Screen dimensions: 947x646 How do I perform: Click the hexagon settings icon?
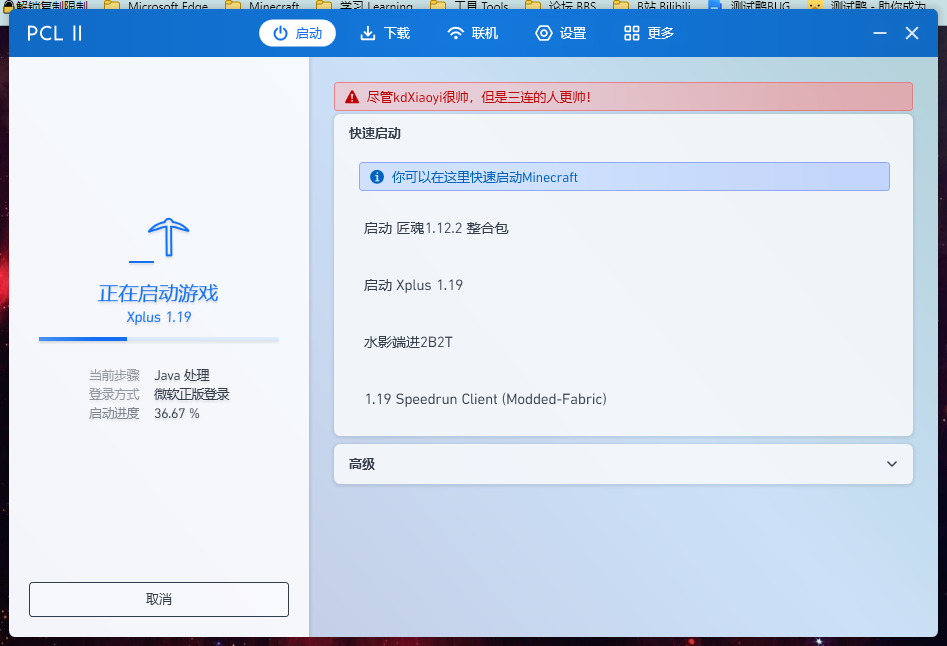click(544, 33)
